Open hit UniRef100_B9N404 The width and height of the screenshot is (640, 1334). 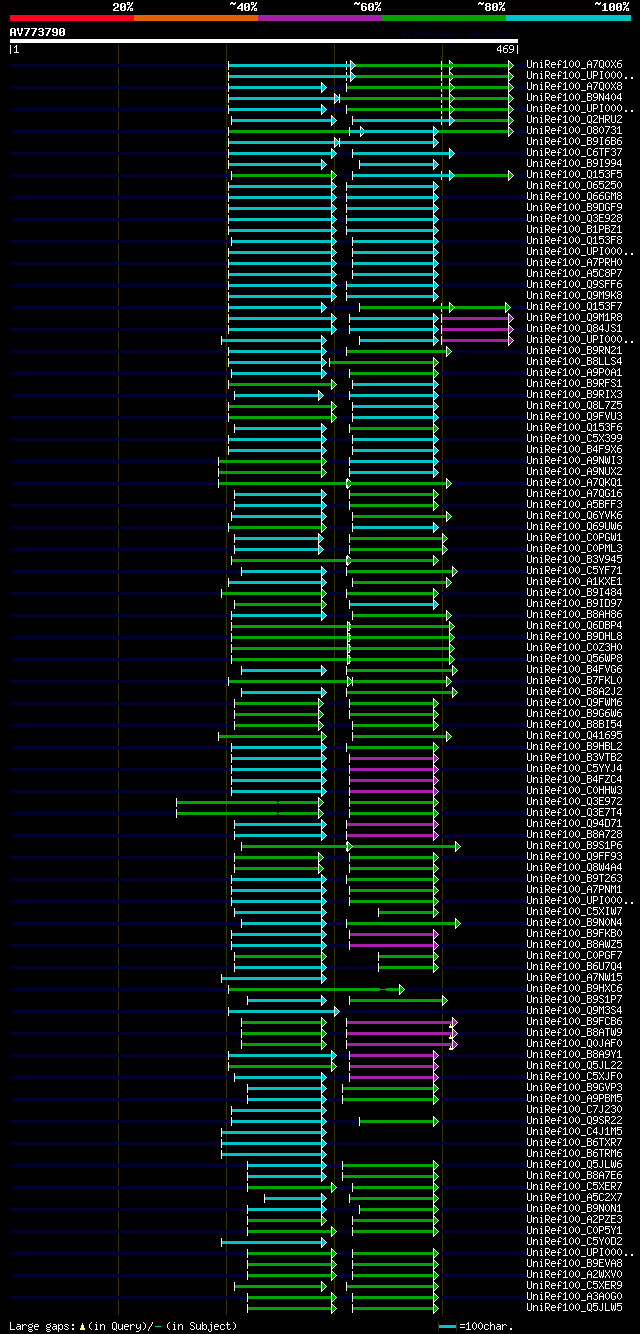[574, 98]
